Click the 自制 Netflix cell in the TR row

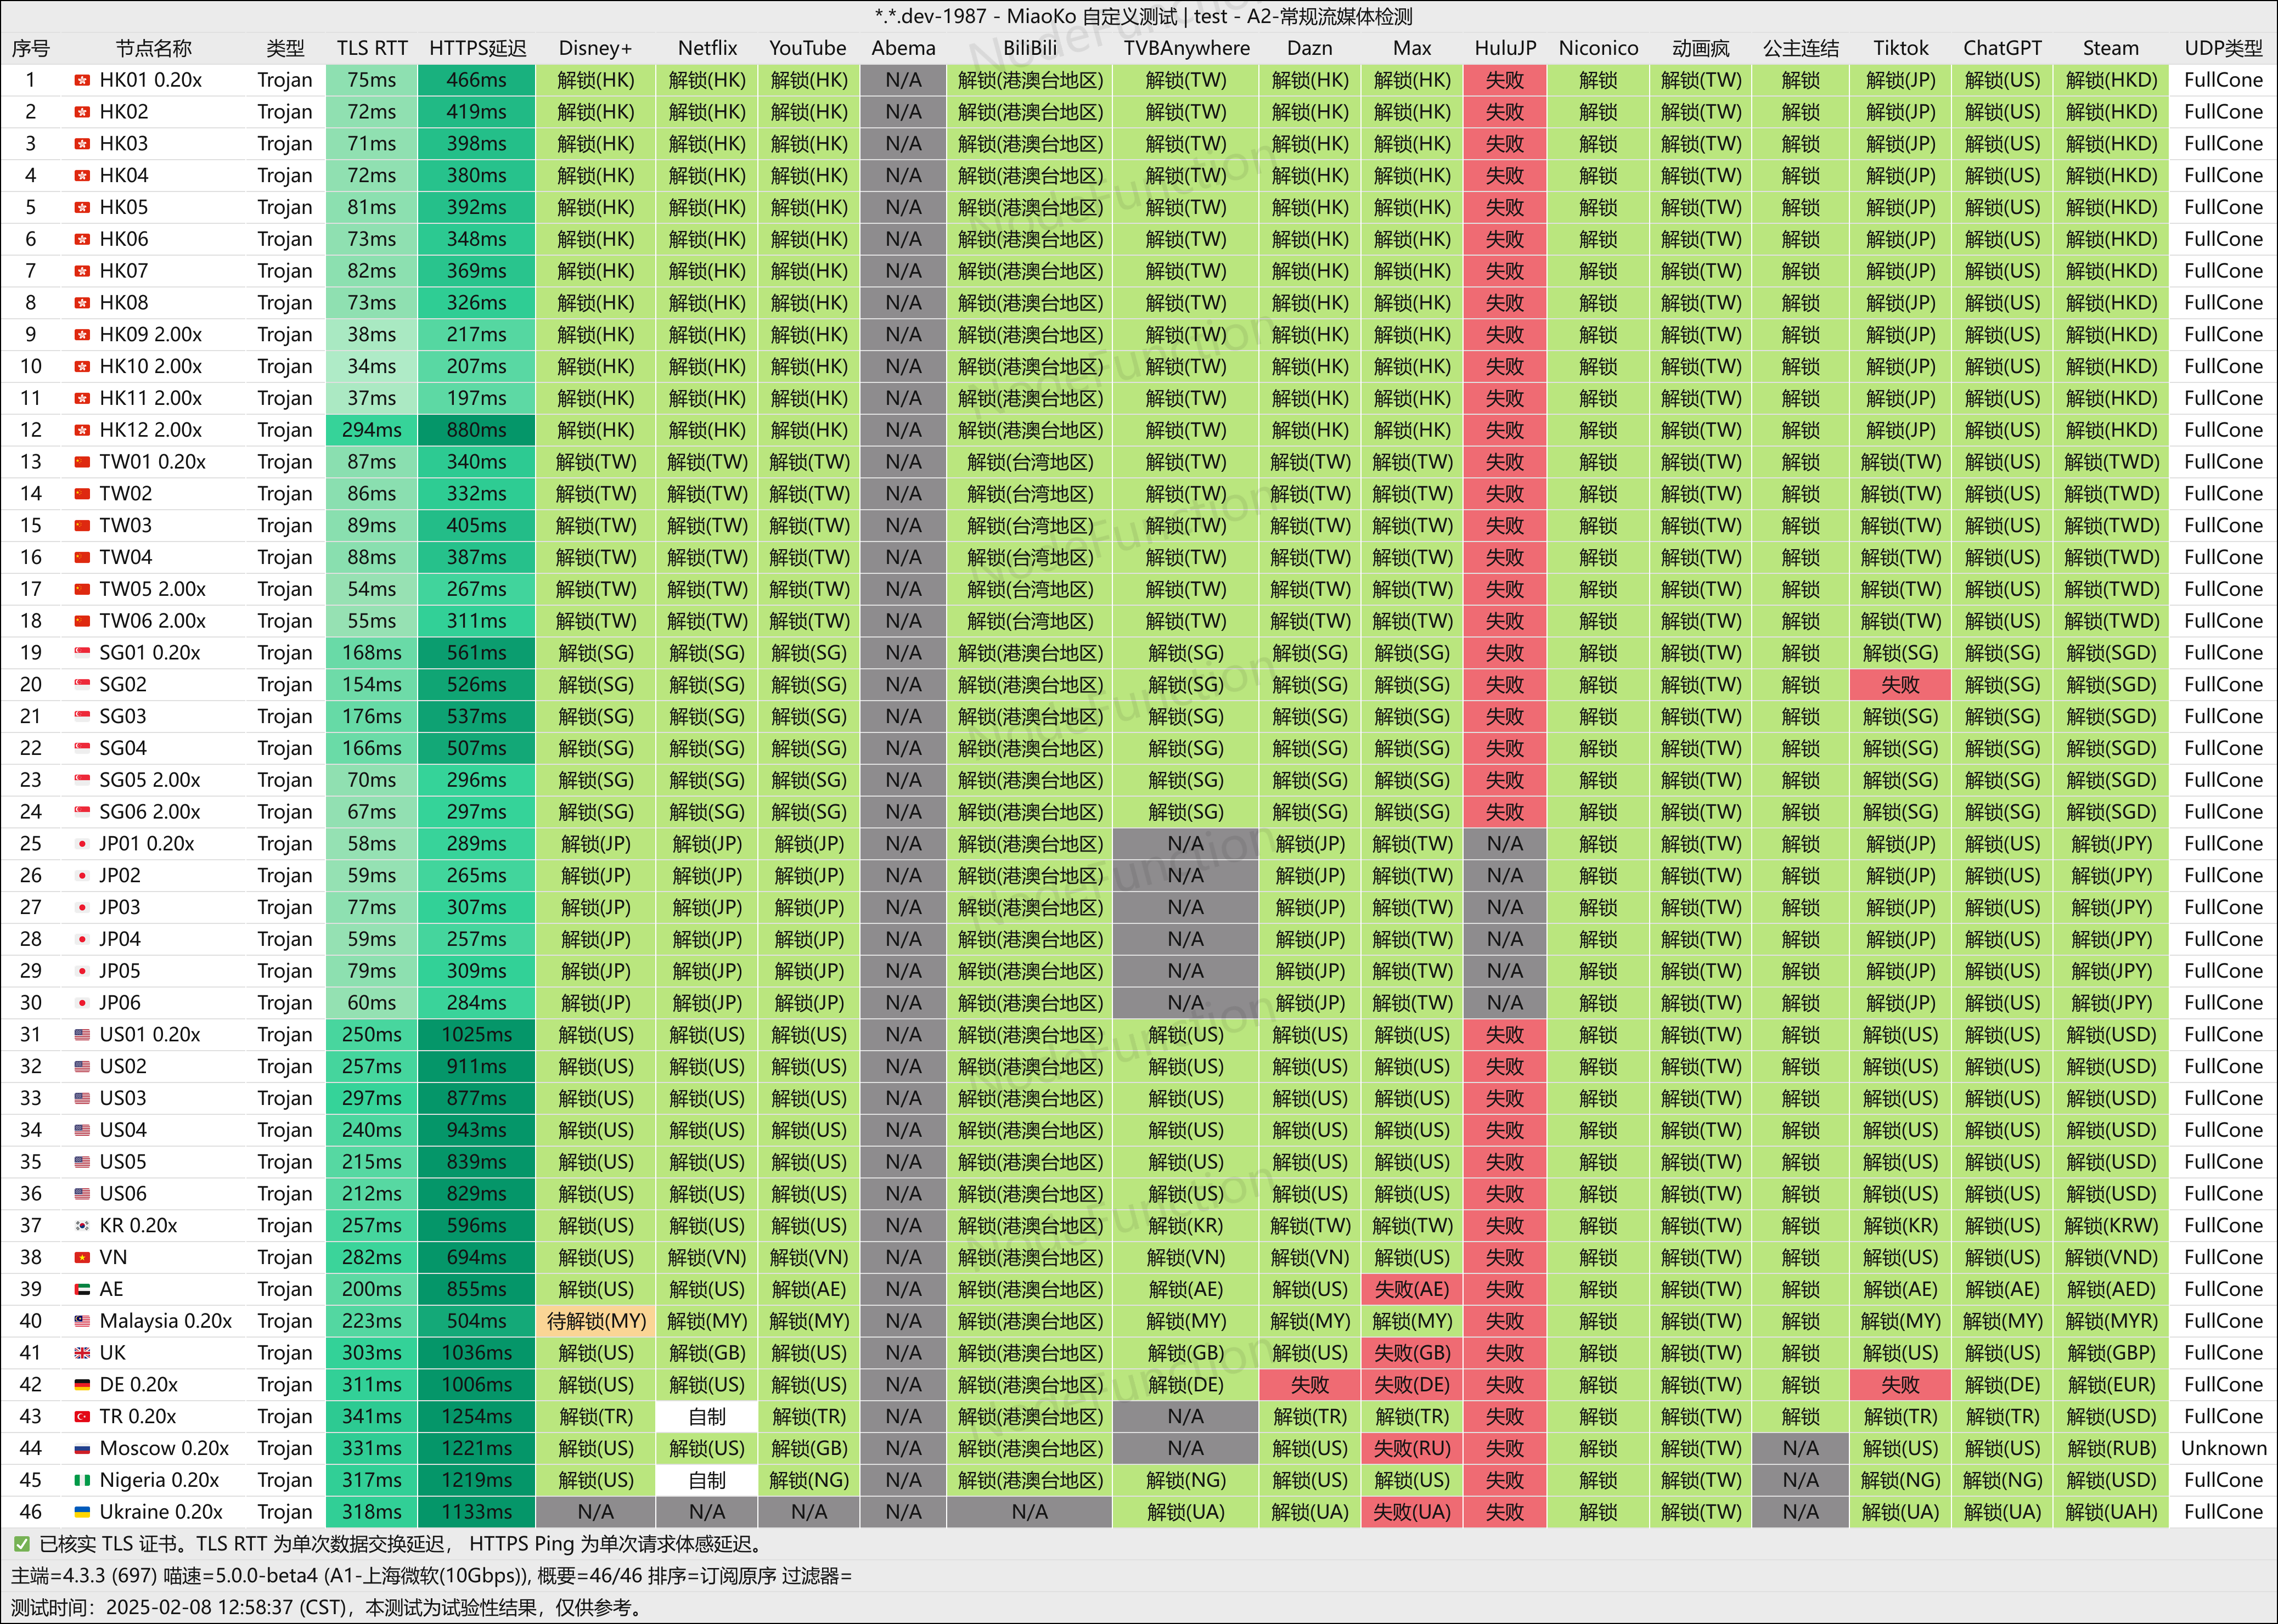point(707,1417)
